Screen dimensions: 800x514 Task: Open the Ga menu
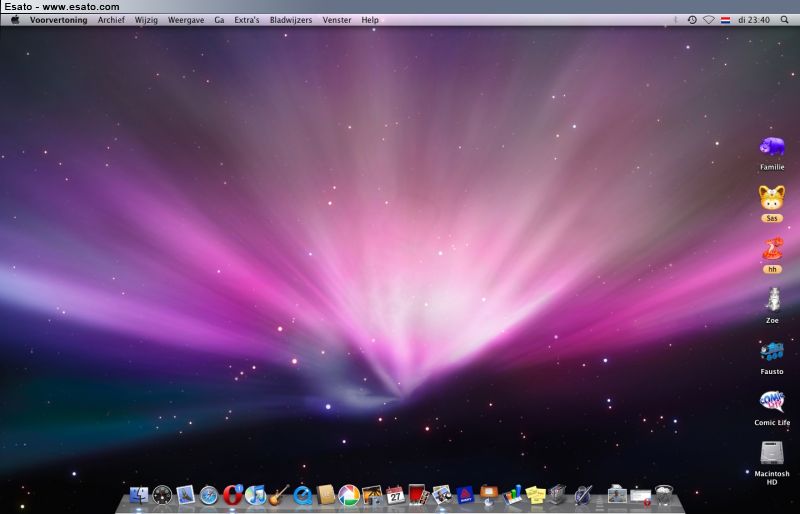[x=219, y=20]
